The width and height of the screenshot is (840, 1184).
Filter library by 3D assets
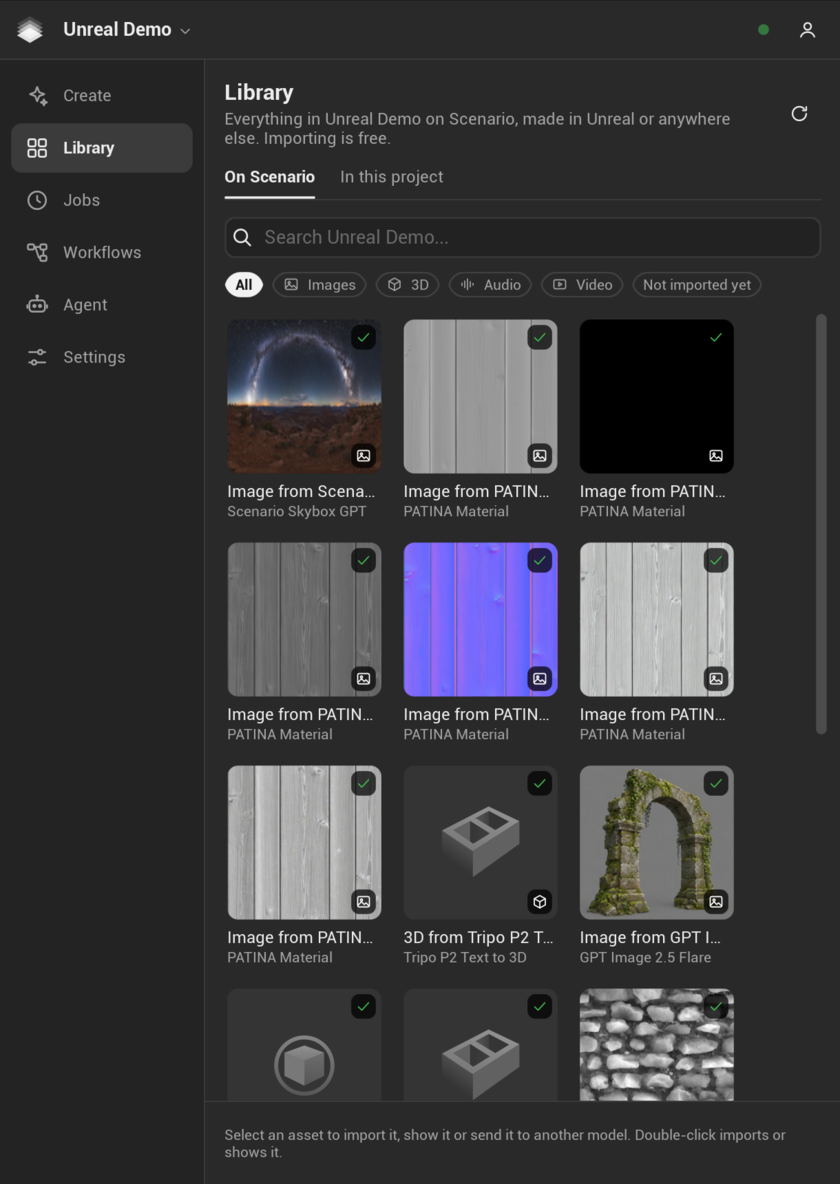point(408,285)
